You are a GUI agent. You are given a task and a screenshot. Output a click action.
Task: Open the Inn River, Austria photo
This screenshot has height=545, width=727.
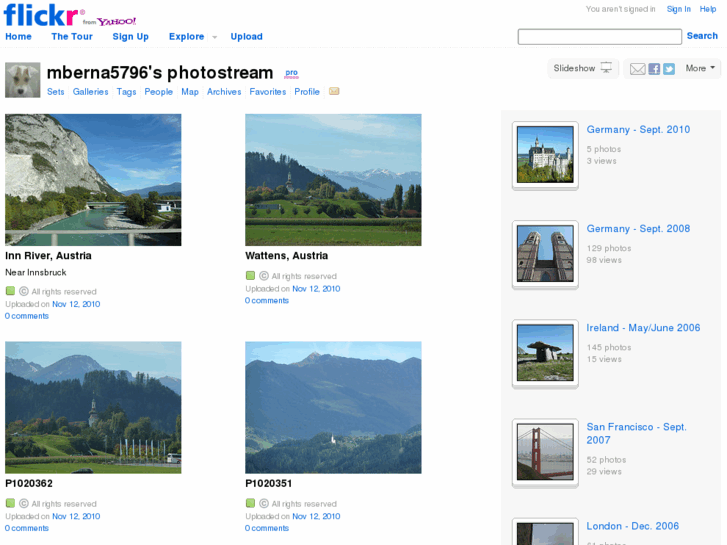(x=93, y=180)
